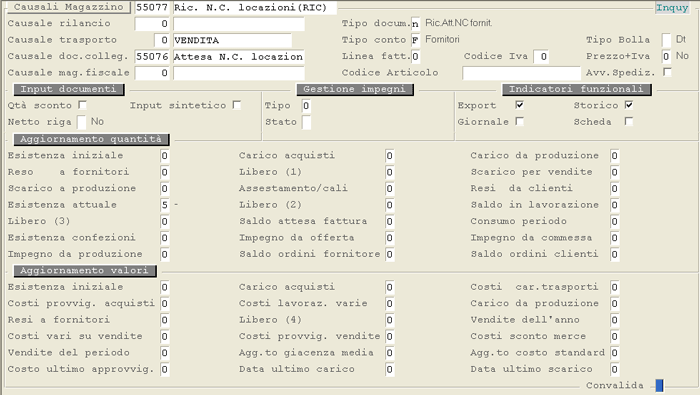
Task: Click the Libero (3) quantity field
Action: pyautogui.click(x=165, y=221)
